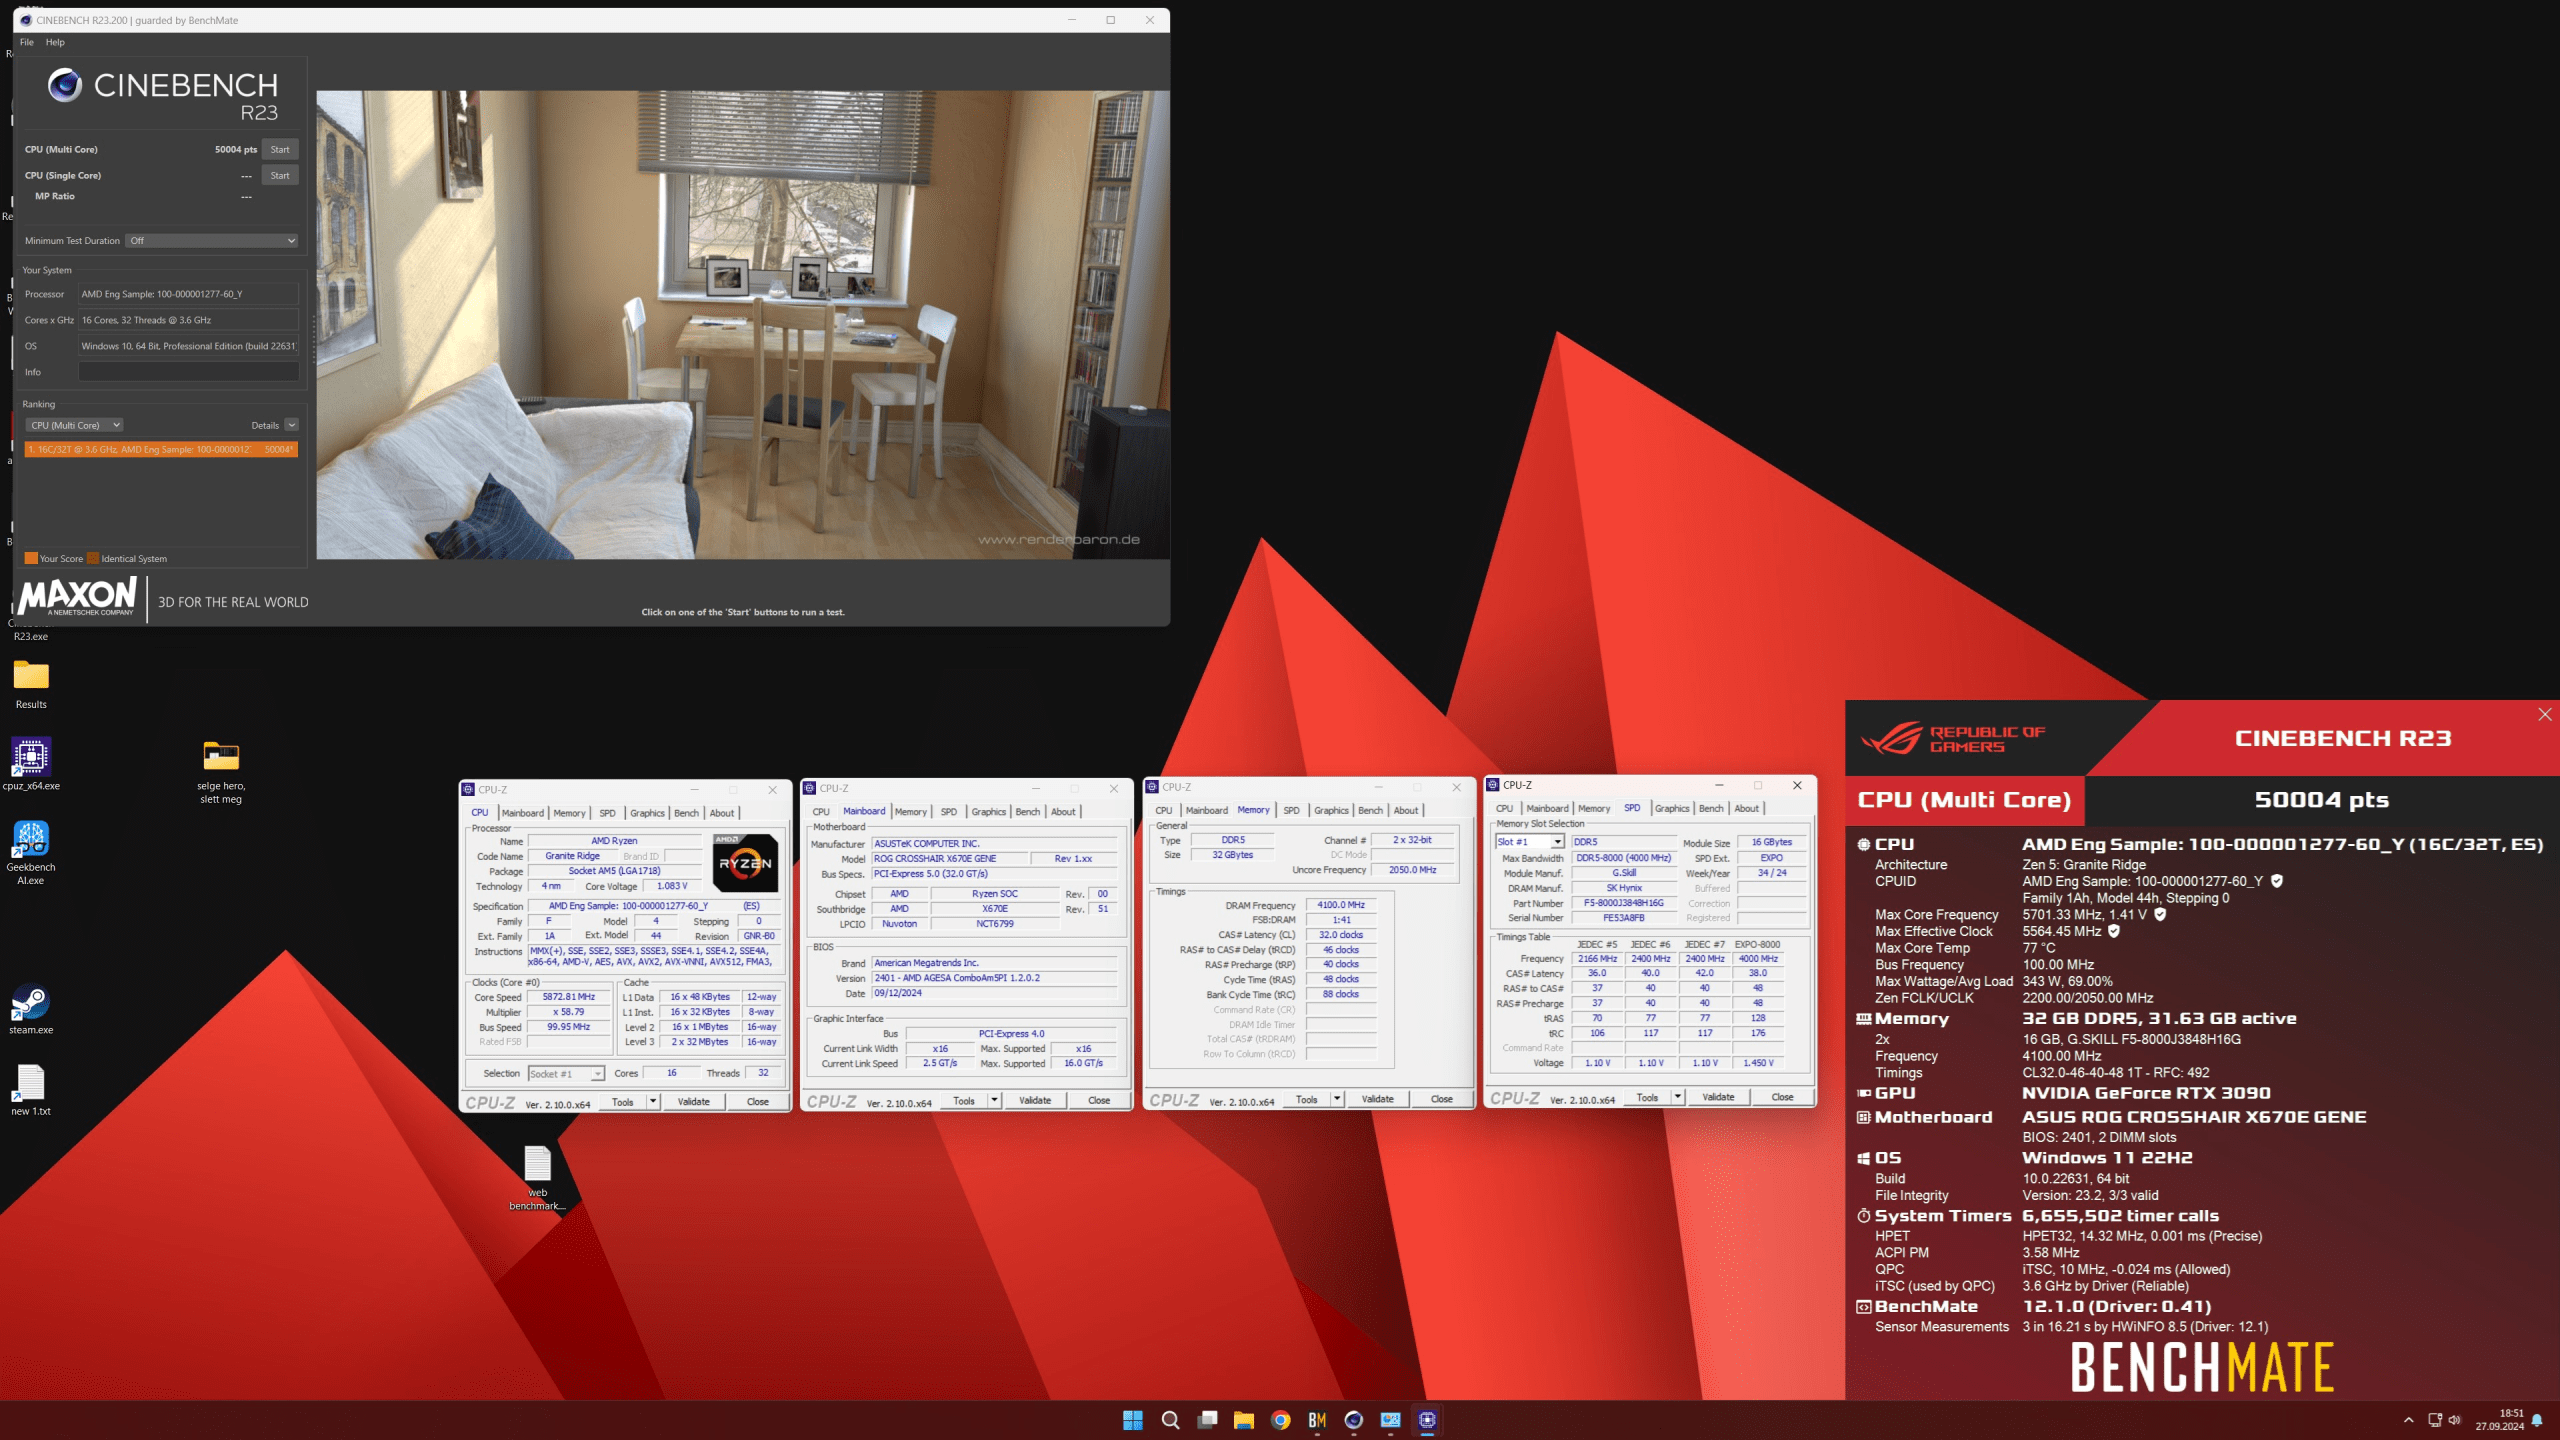Click CPU-Z title icon in Mainboard window

click(810, 788)
